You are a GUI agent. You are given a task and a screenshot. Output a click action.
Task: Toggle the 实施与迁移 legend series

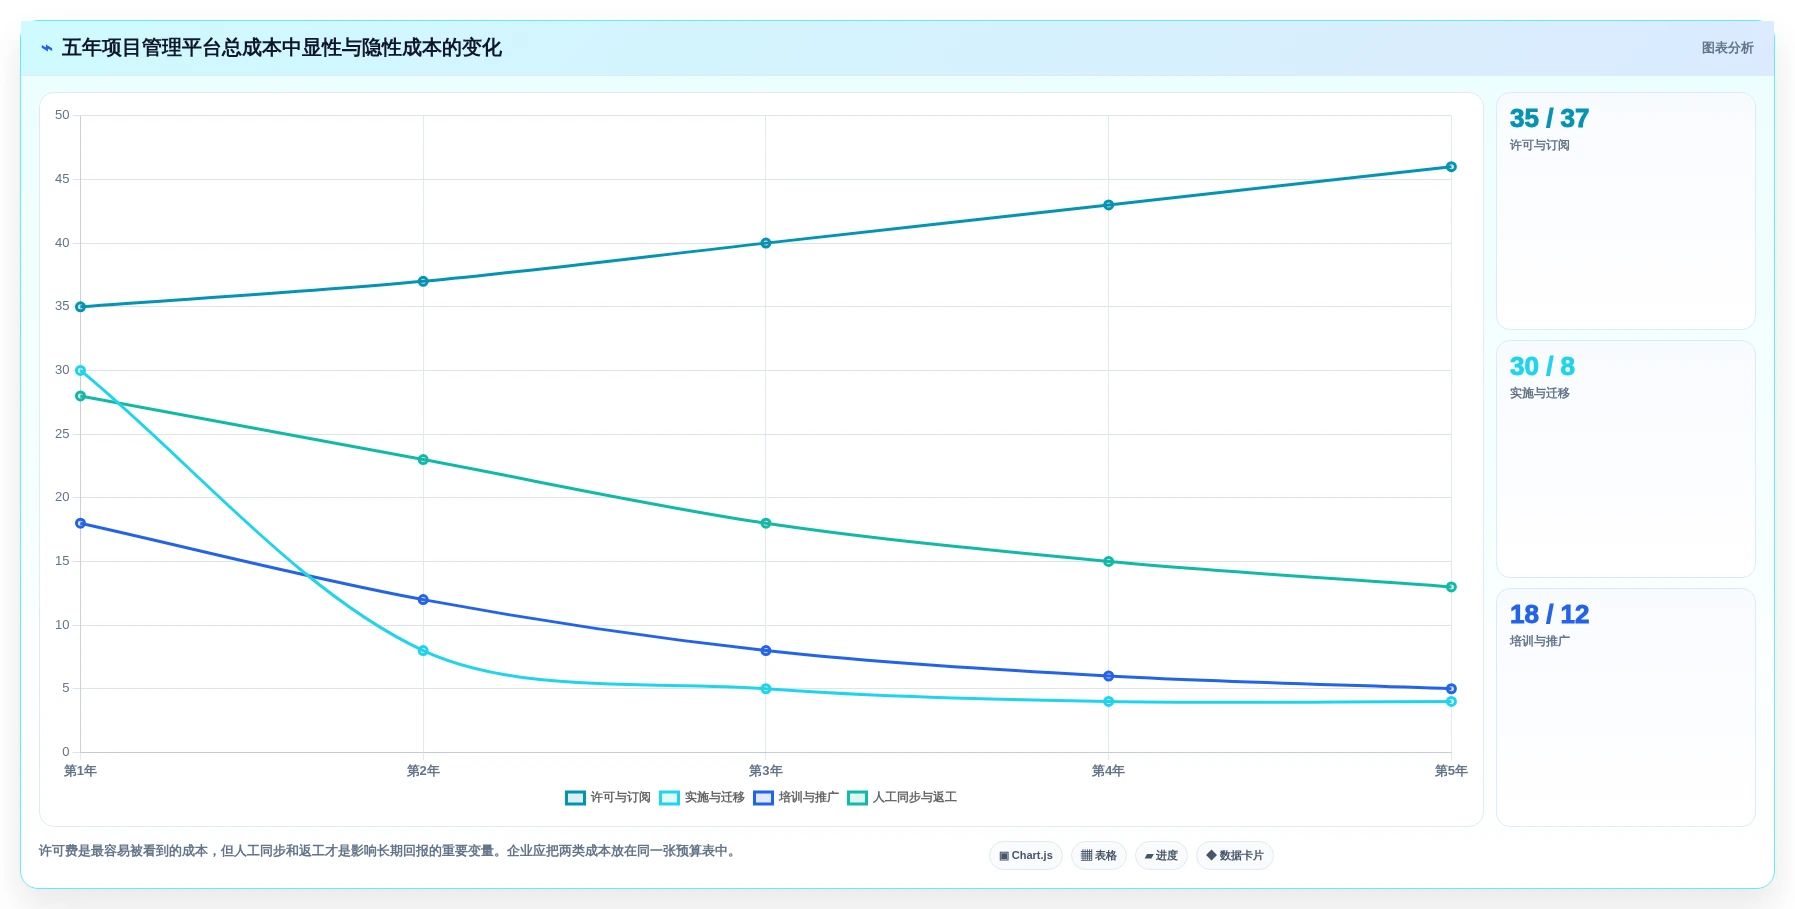(x=702, y=798)
